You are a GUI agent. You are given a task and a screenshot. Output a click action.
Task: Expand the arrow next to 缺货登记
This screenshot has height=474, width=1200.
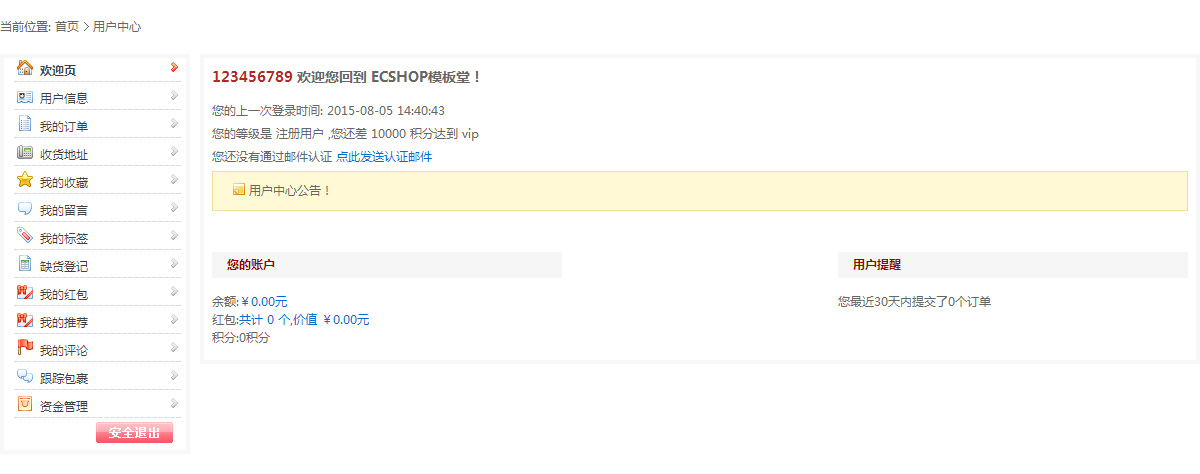click(x=174, y=264)
